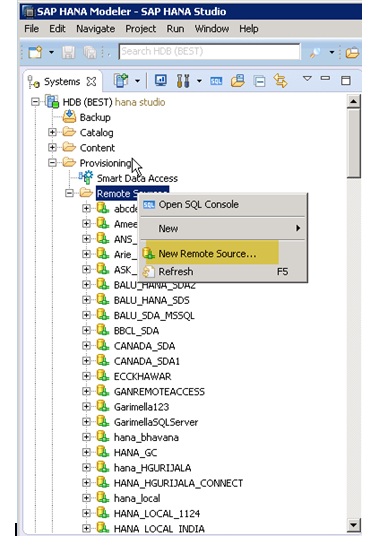Open SQL console via toolbar SQL icon

click(216, 81)
